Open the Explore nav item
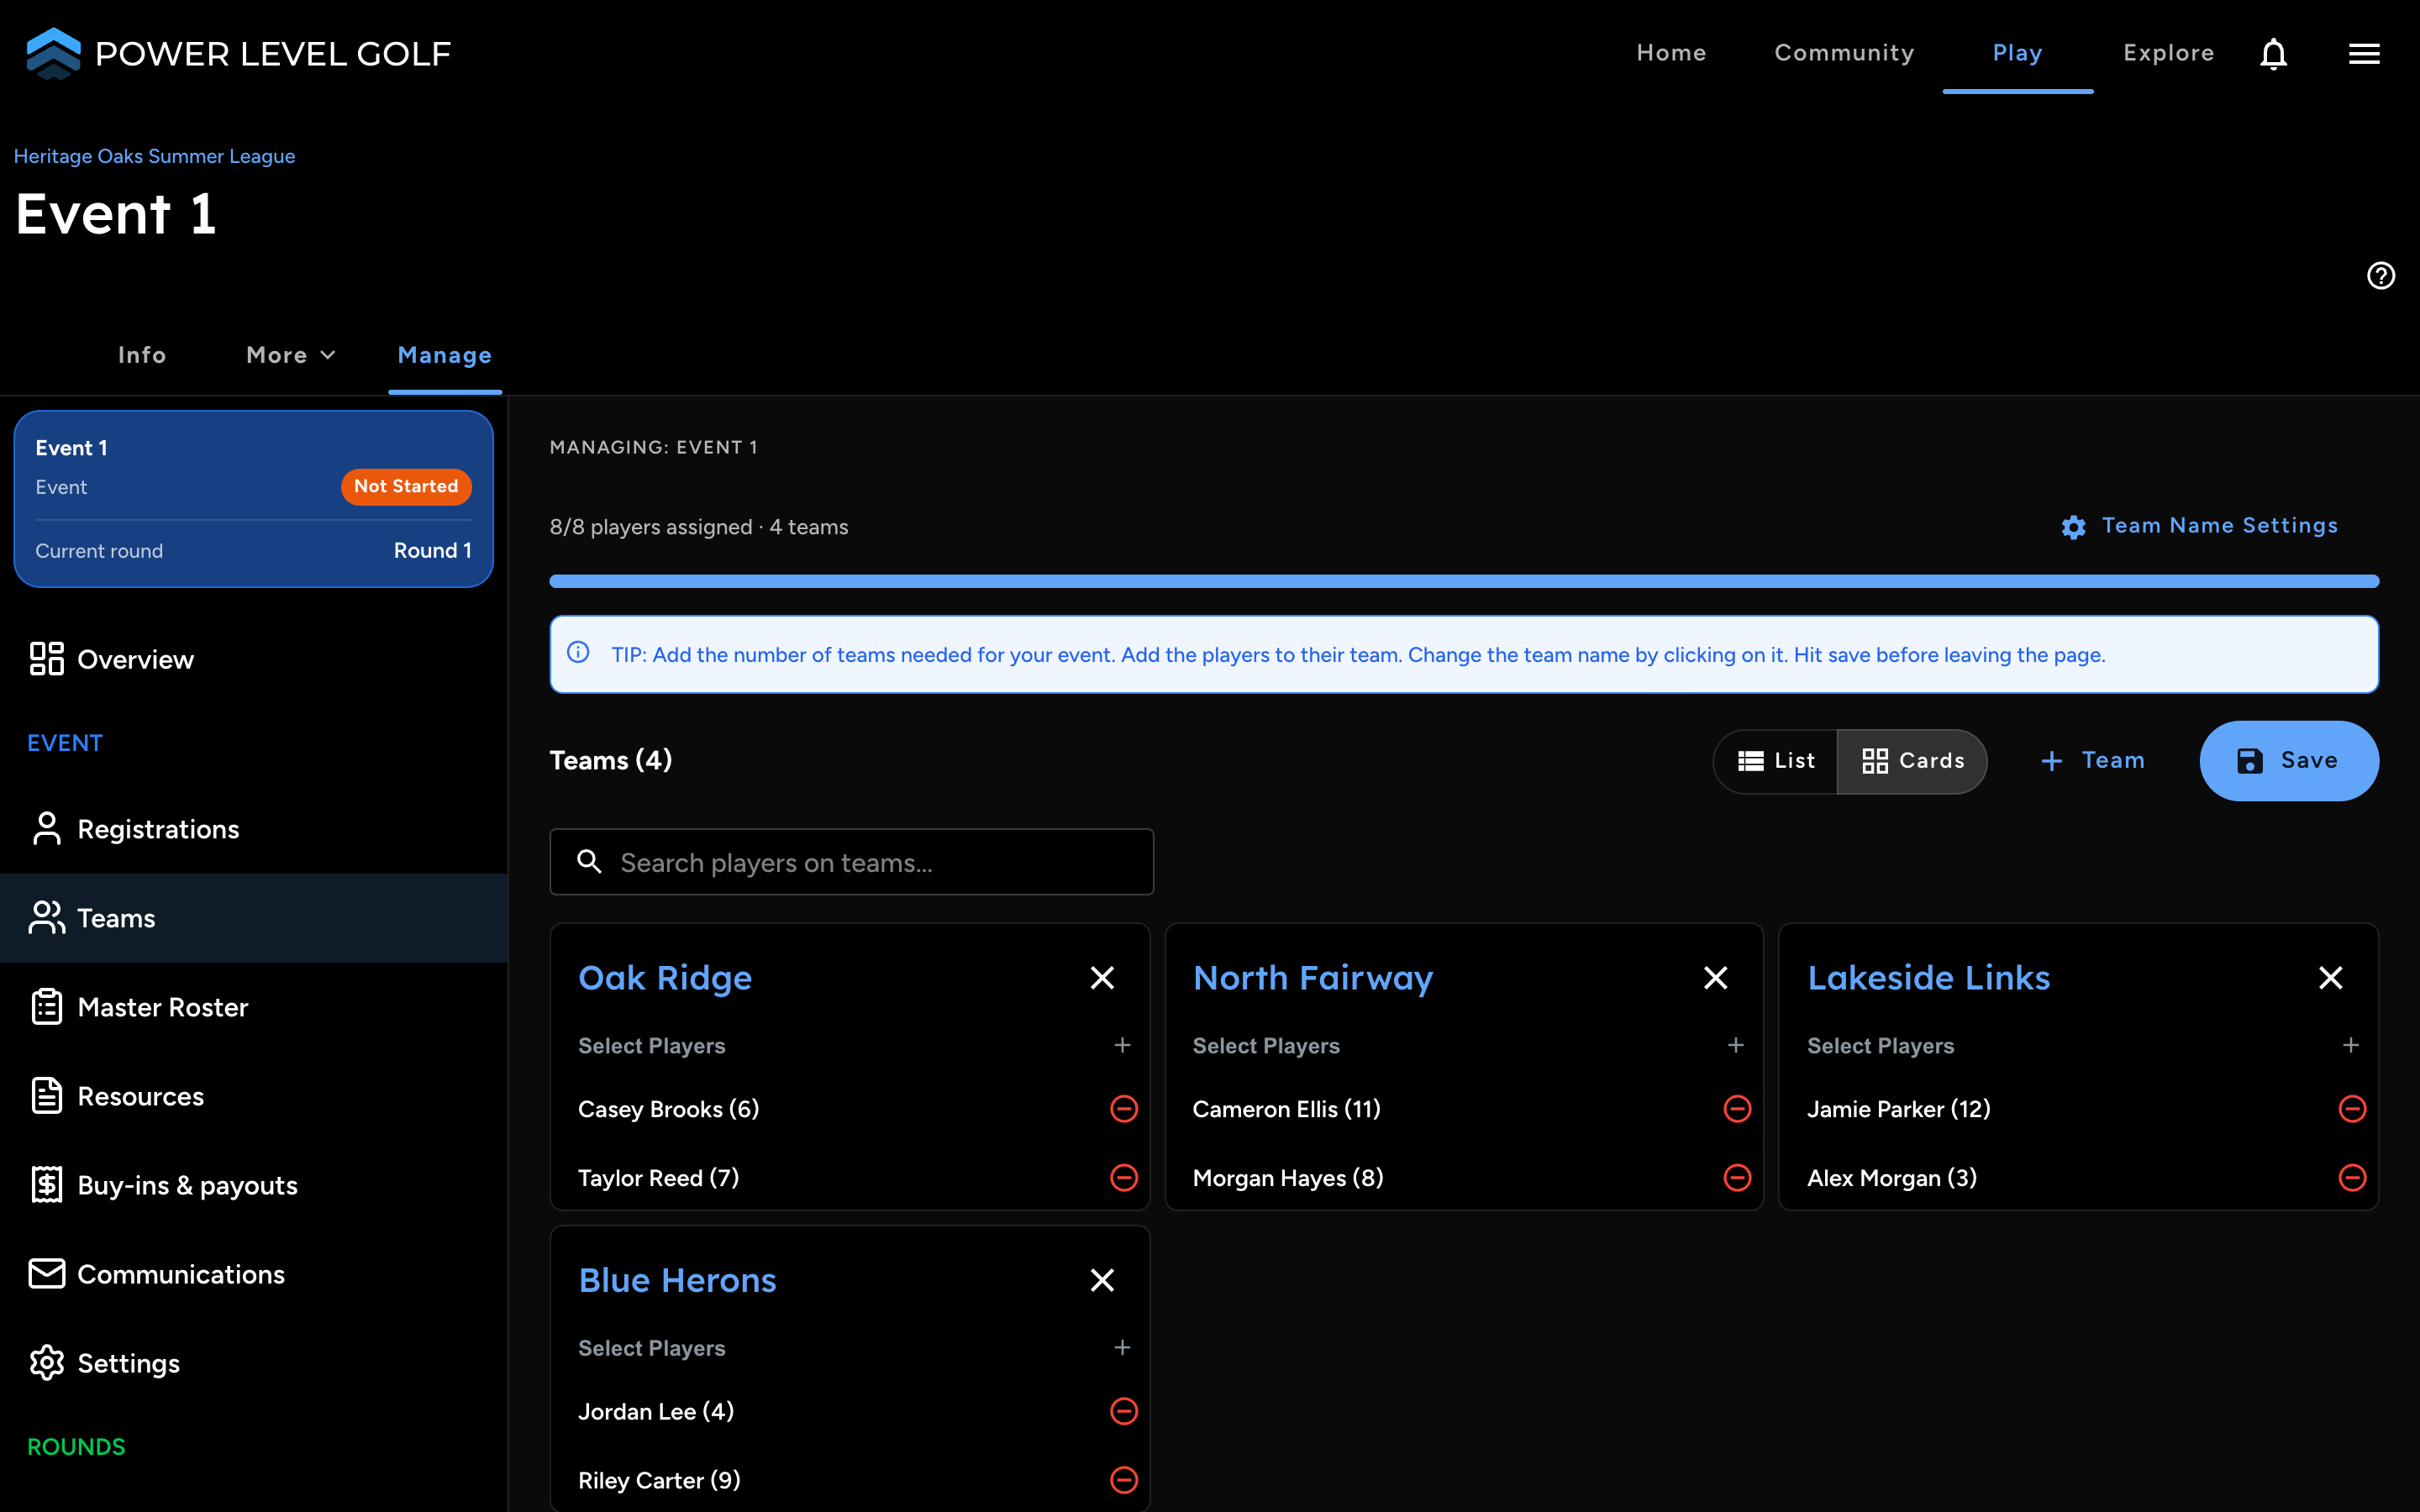Screen dimensions: 2420x1512 (x=2169, y=53)
